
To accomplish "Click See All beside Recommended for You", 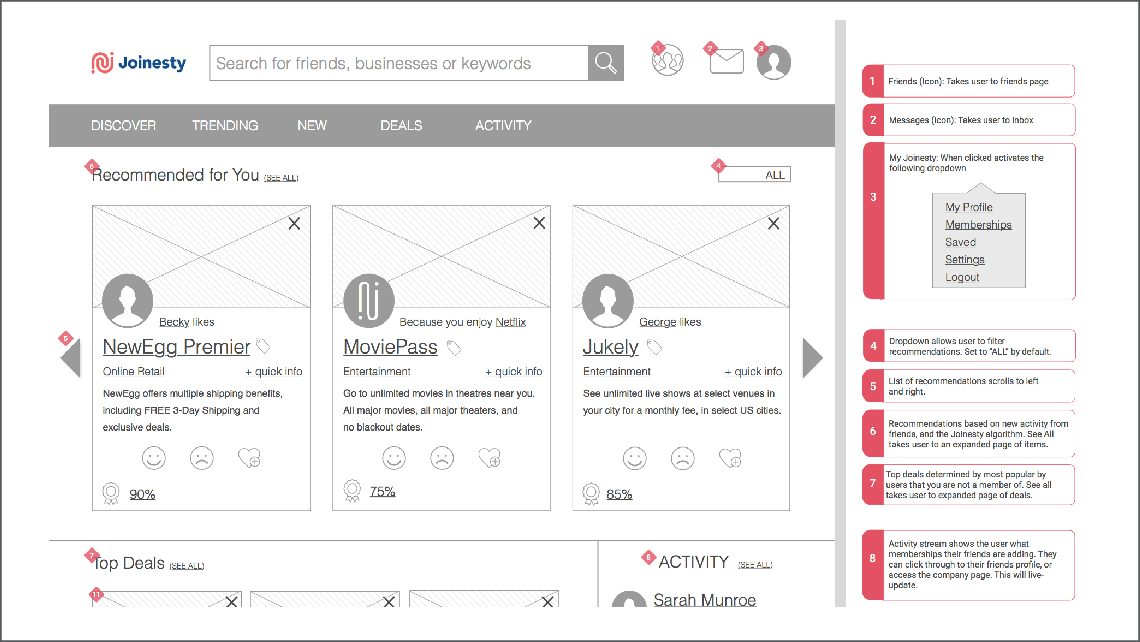I will click(x=281, y=177).
